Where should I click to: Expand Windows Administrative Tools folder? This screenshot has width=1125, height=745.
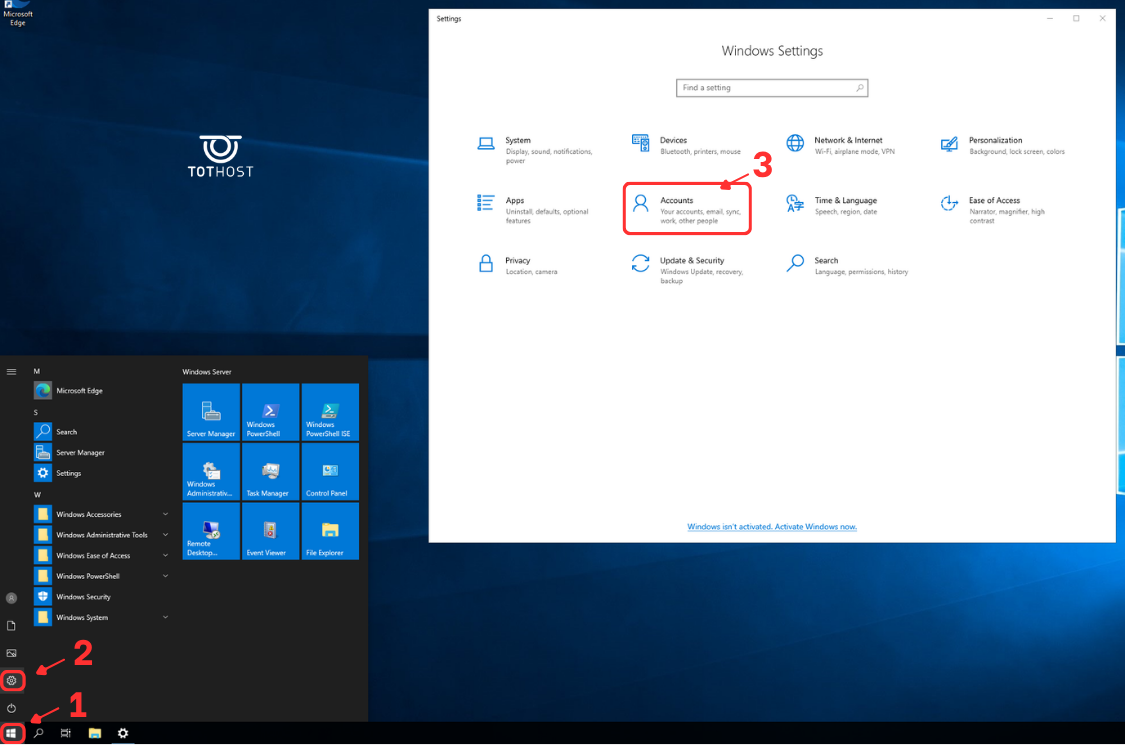click(102, 535)
